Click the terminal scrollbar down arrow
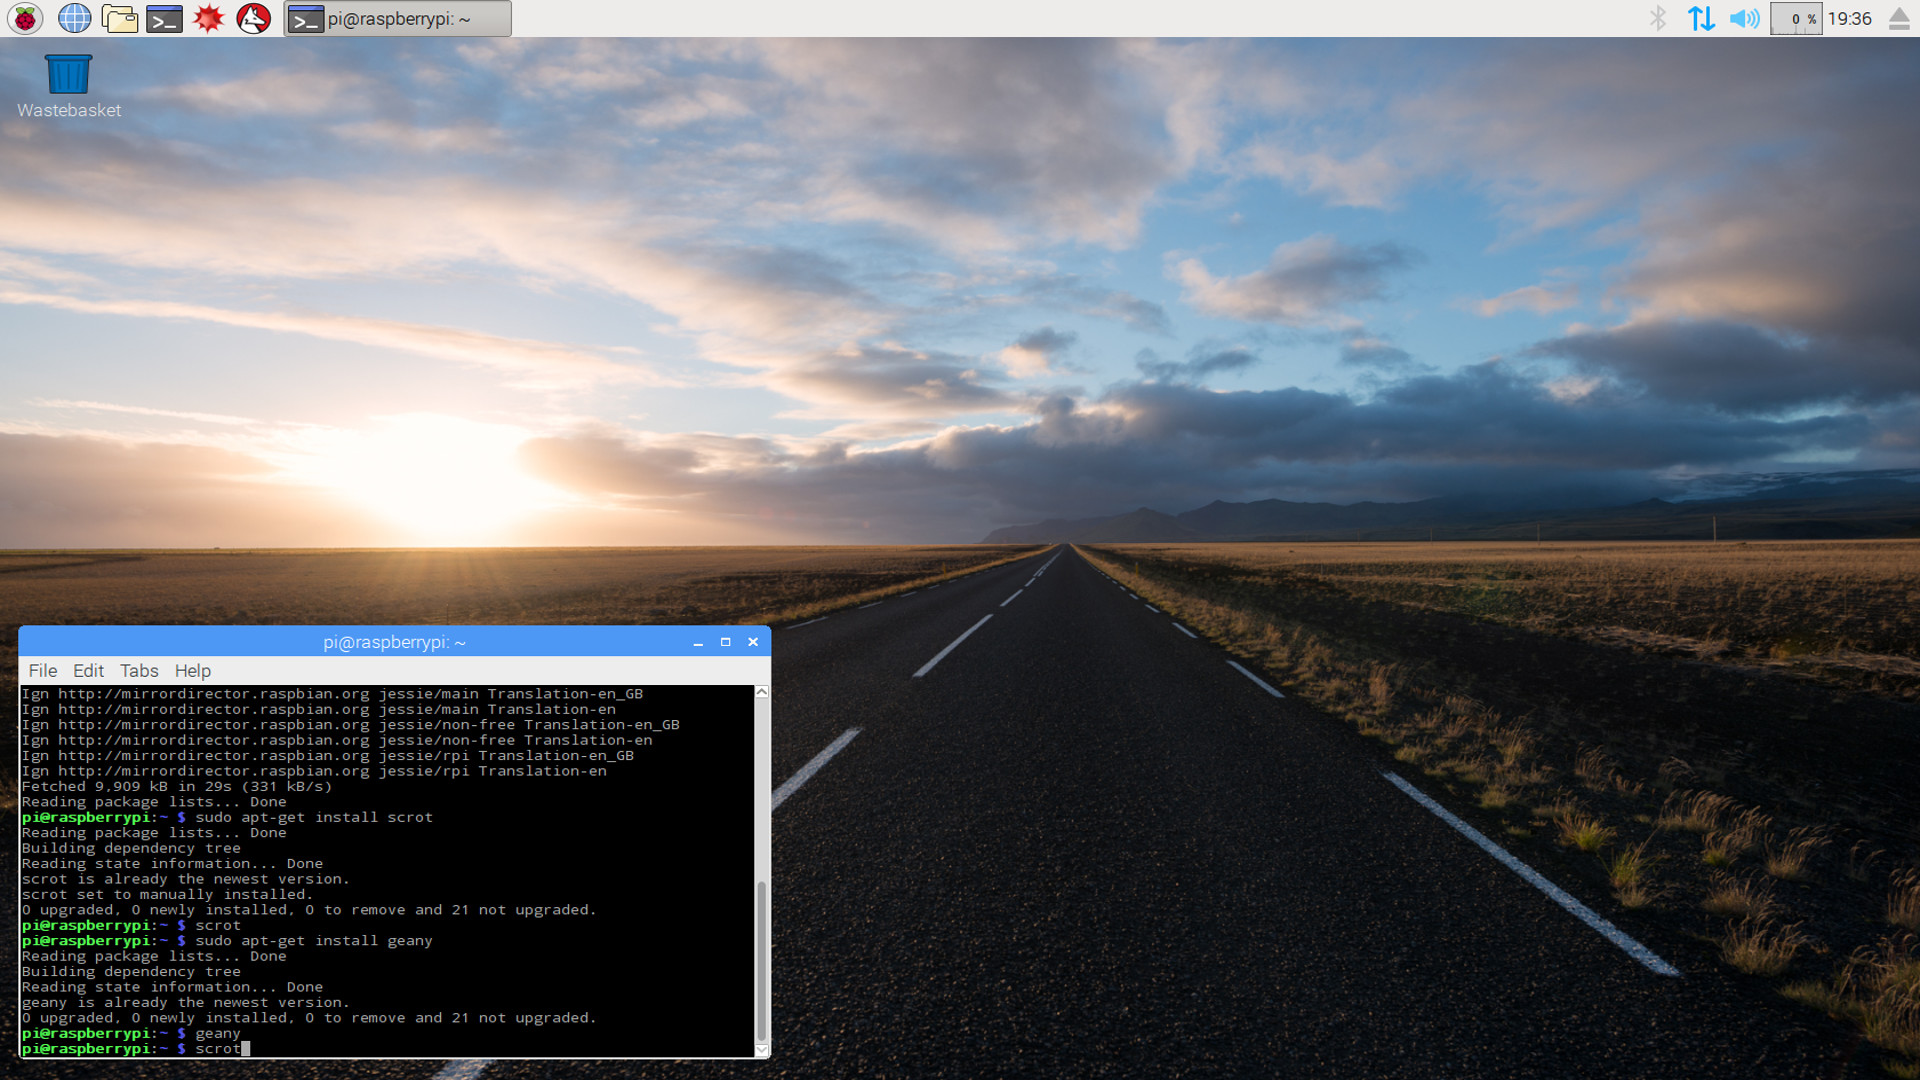 point(762,1050)
